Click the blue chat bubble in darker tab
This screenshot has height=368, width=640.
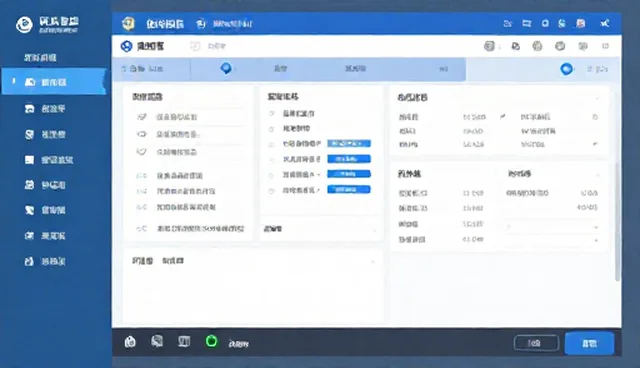226,68
